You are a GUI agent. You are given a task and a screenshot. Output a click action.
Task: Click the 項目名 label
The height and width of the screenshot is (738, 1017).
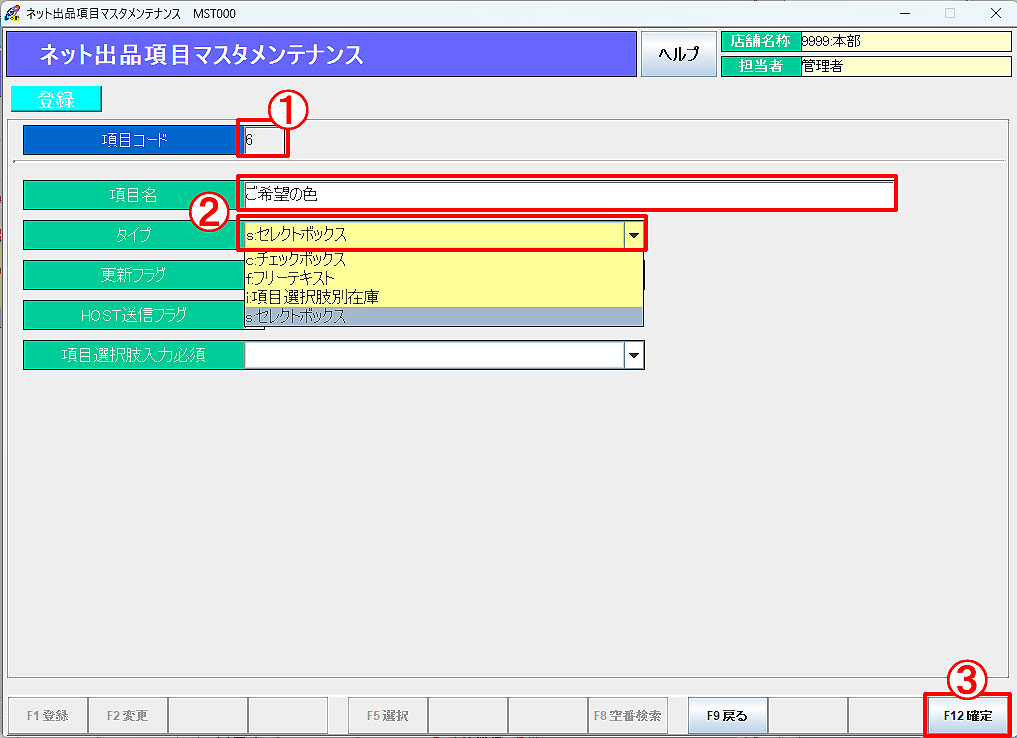point(134,195)
